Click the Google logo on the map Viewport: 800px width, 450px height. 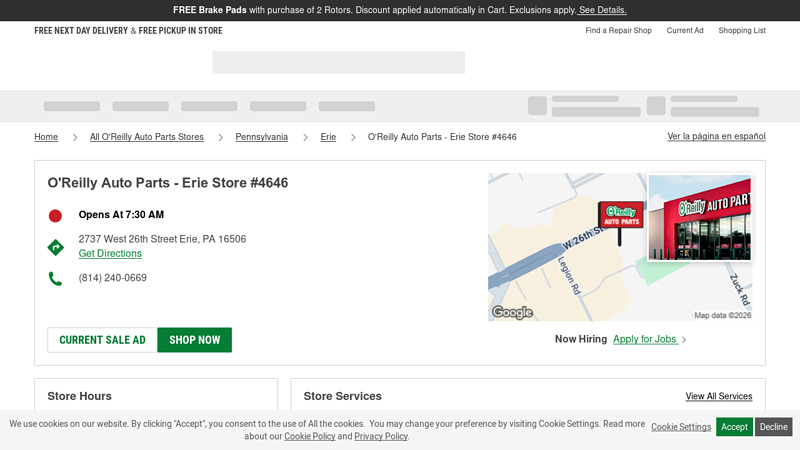coord(512,312)
